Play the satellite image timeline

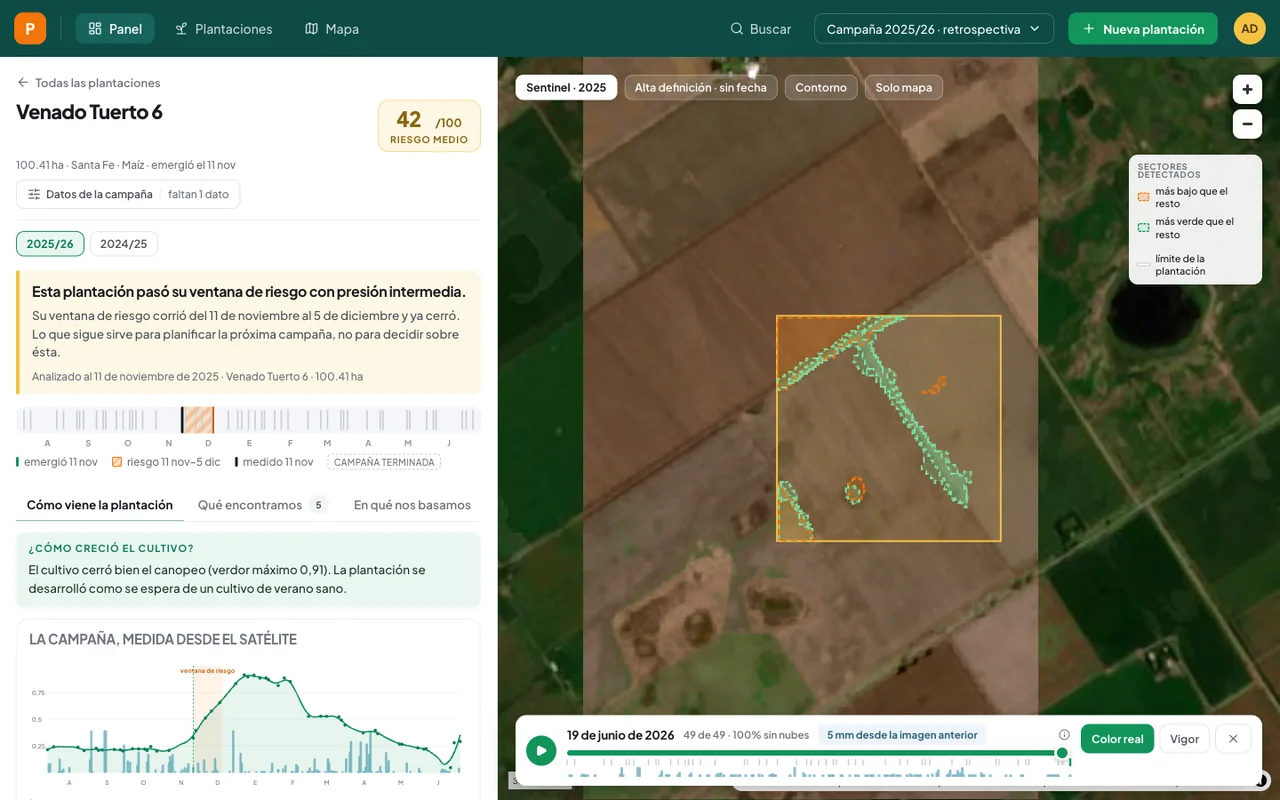(x=541, y=750)
